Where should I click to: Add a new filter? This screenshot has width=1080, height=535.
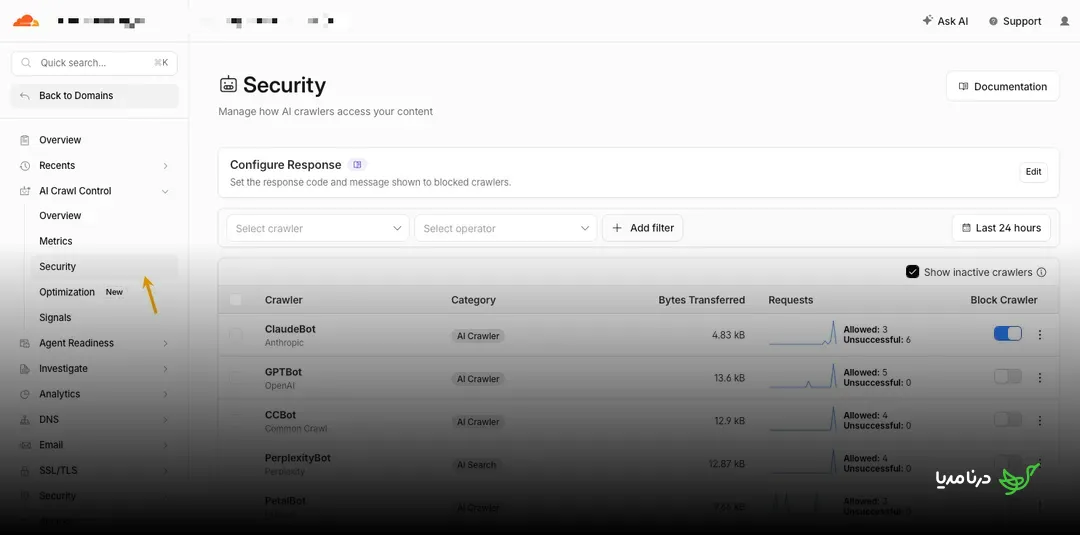(643, 228)
